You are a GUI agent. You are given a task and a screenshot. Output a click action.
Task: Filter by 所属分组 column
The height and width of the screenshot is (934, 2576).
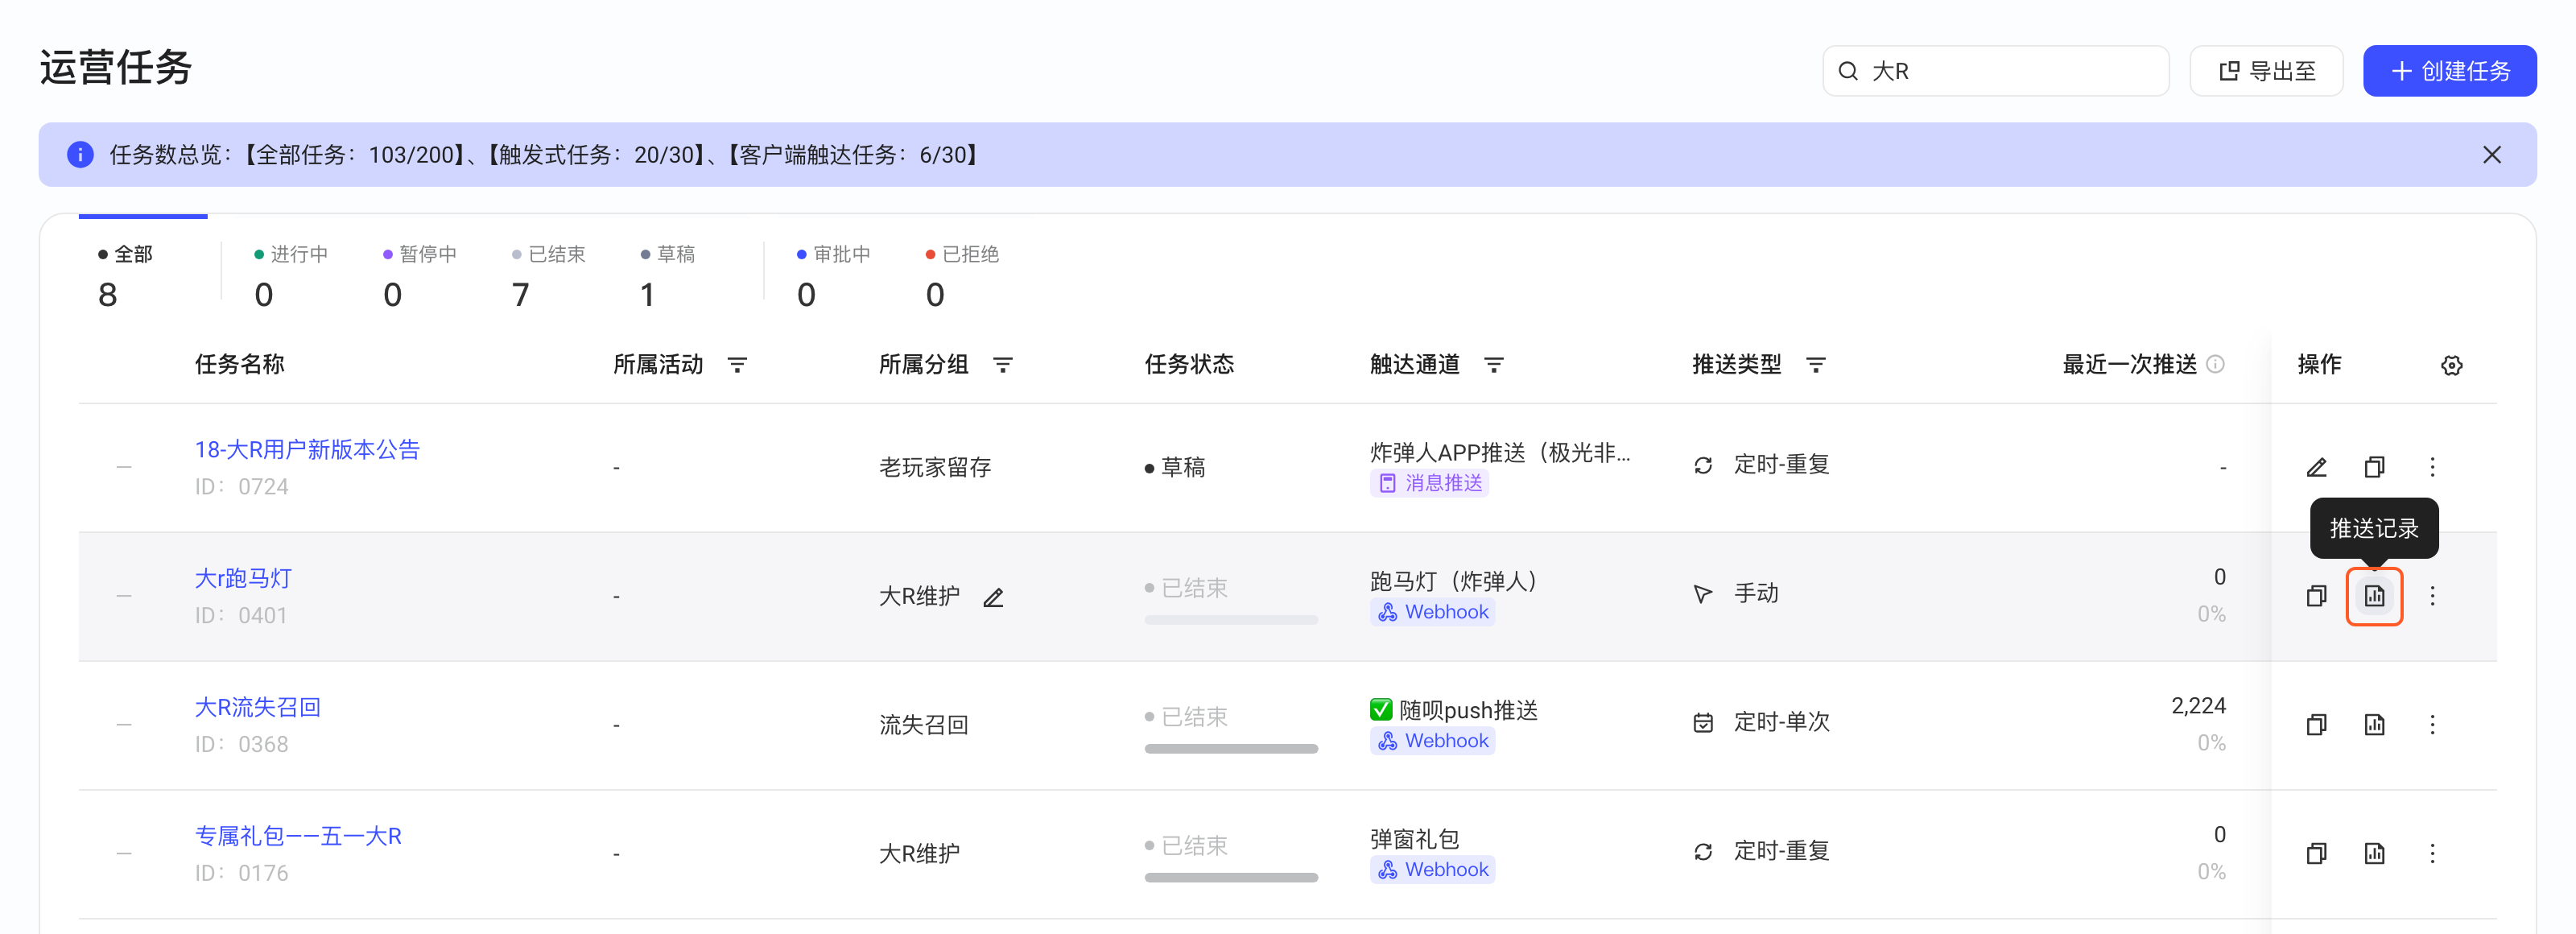click(1002, 365)
